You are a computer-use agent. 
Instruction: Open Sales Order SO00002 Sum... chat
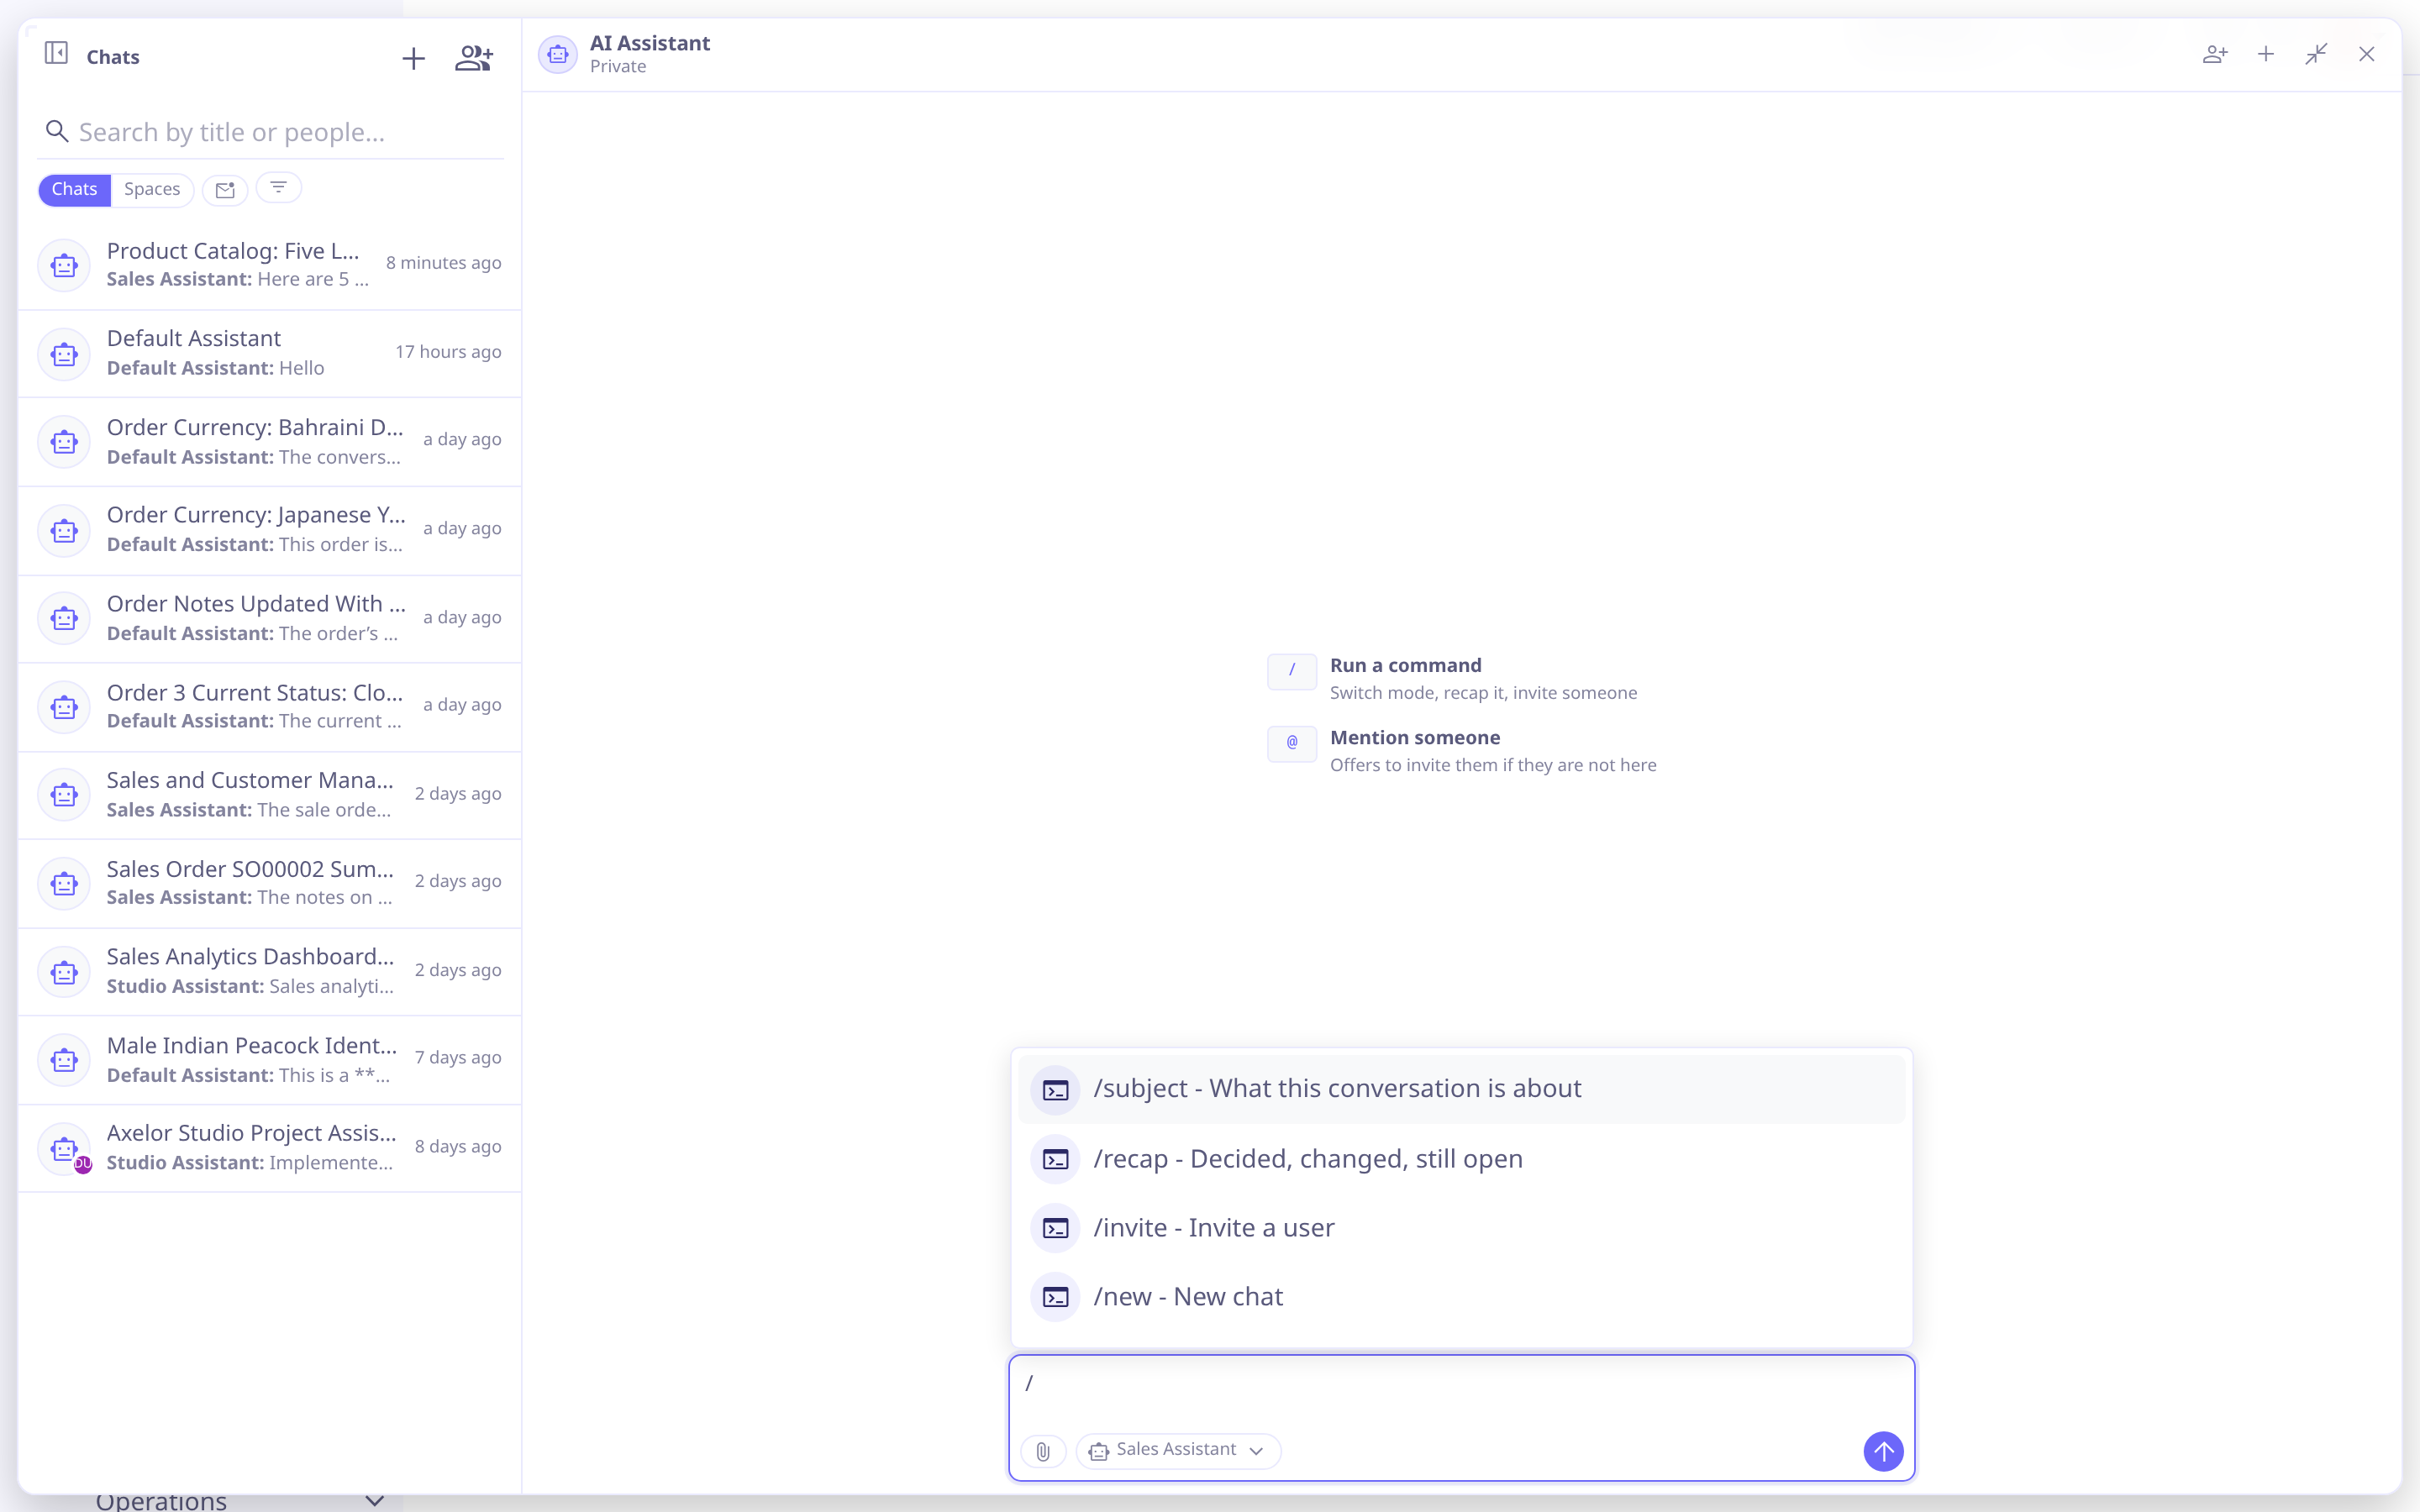(269, 883)
